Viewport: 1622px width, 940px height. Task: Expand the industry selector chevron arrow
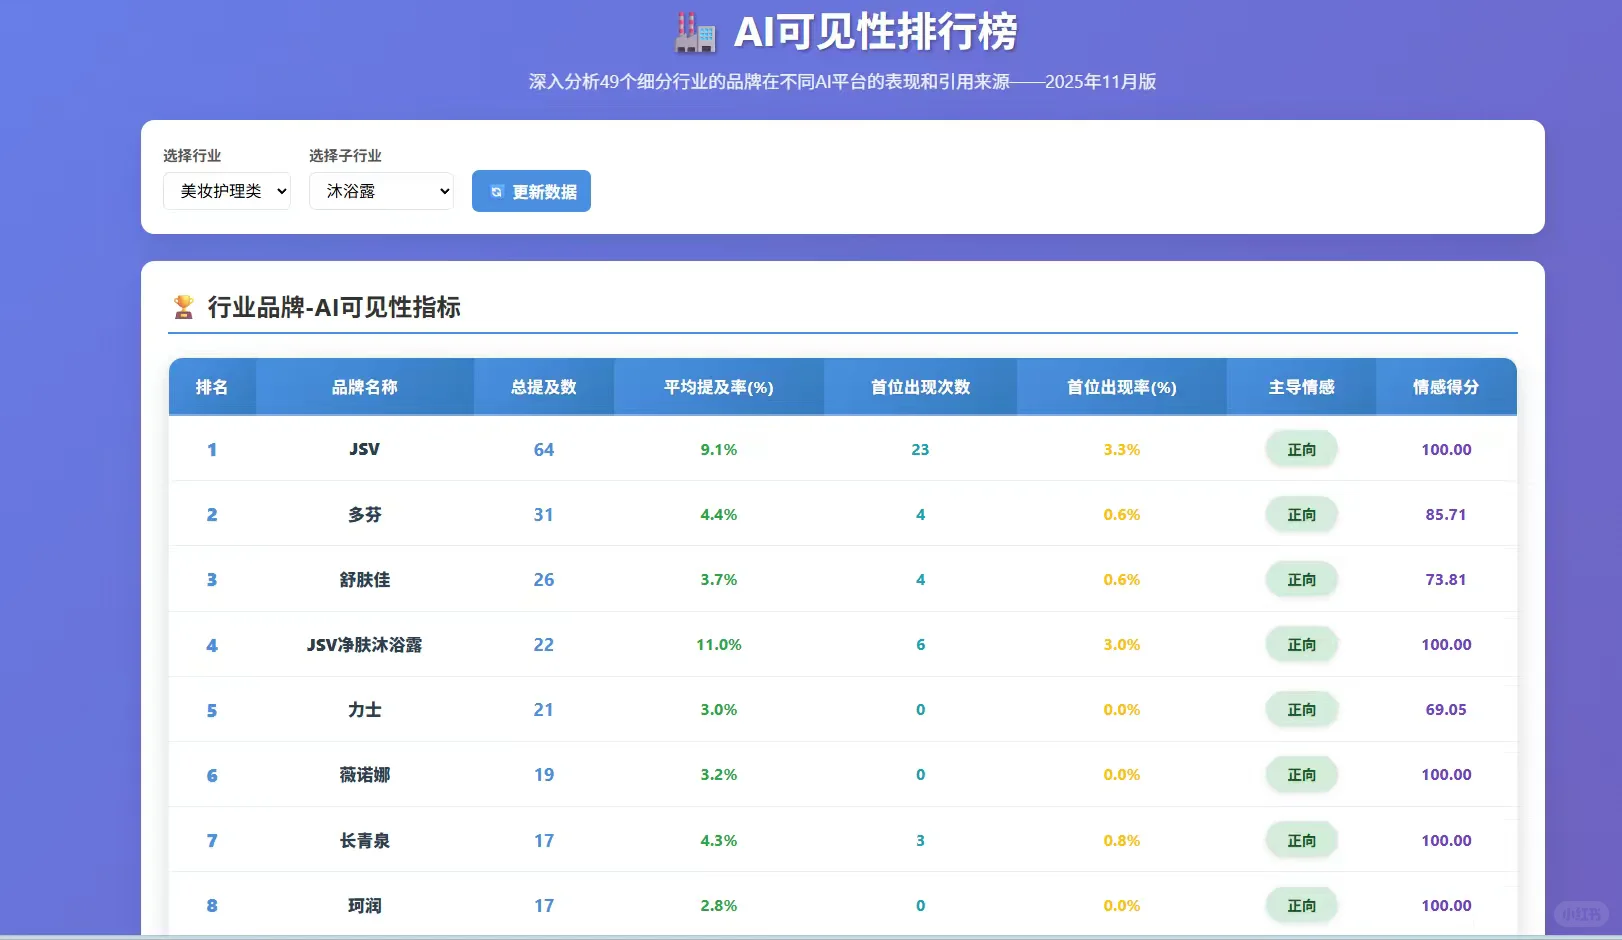(281, 191)
